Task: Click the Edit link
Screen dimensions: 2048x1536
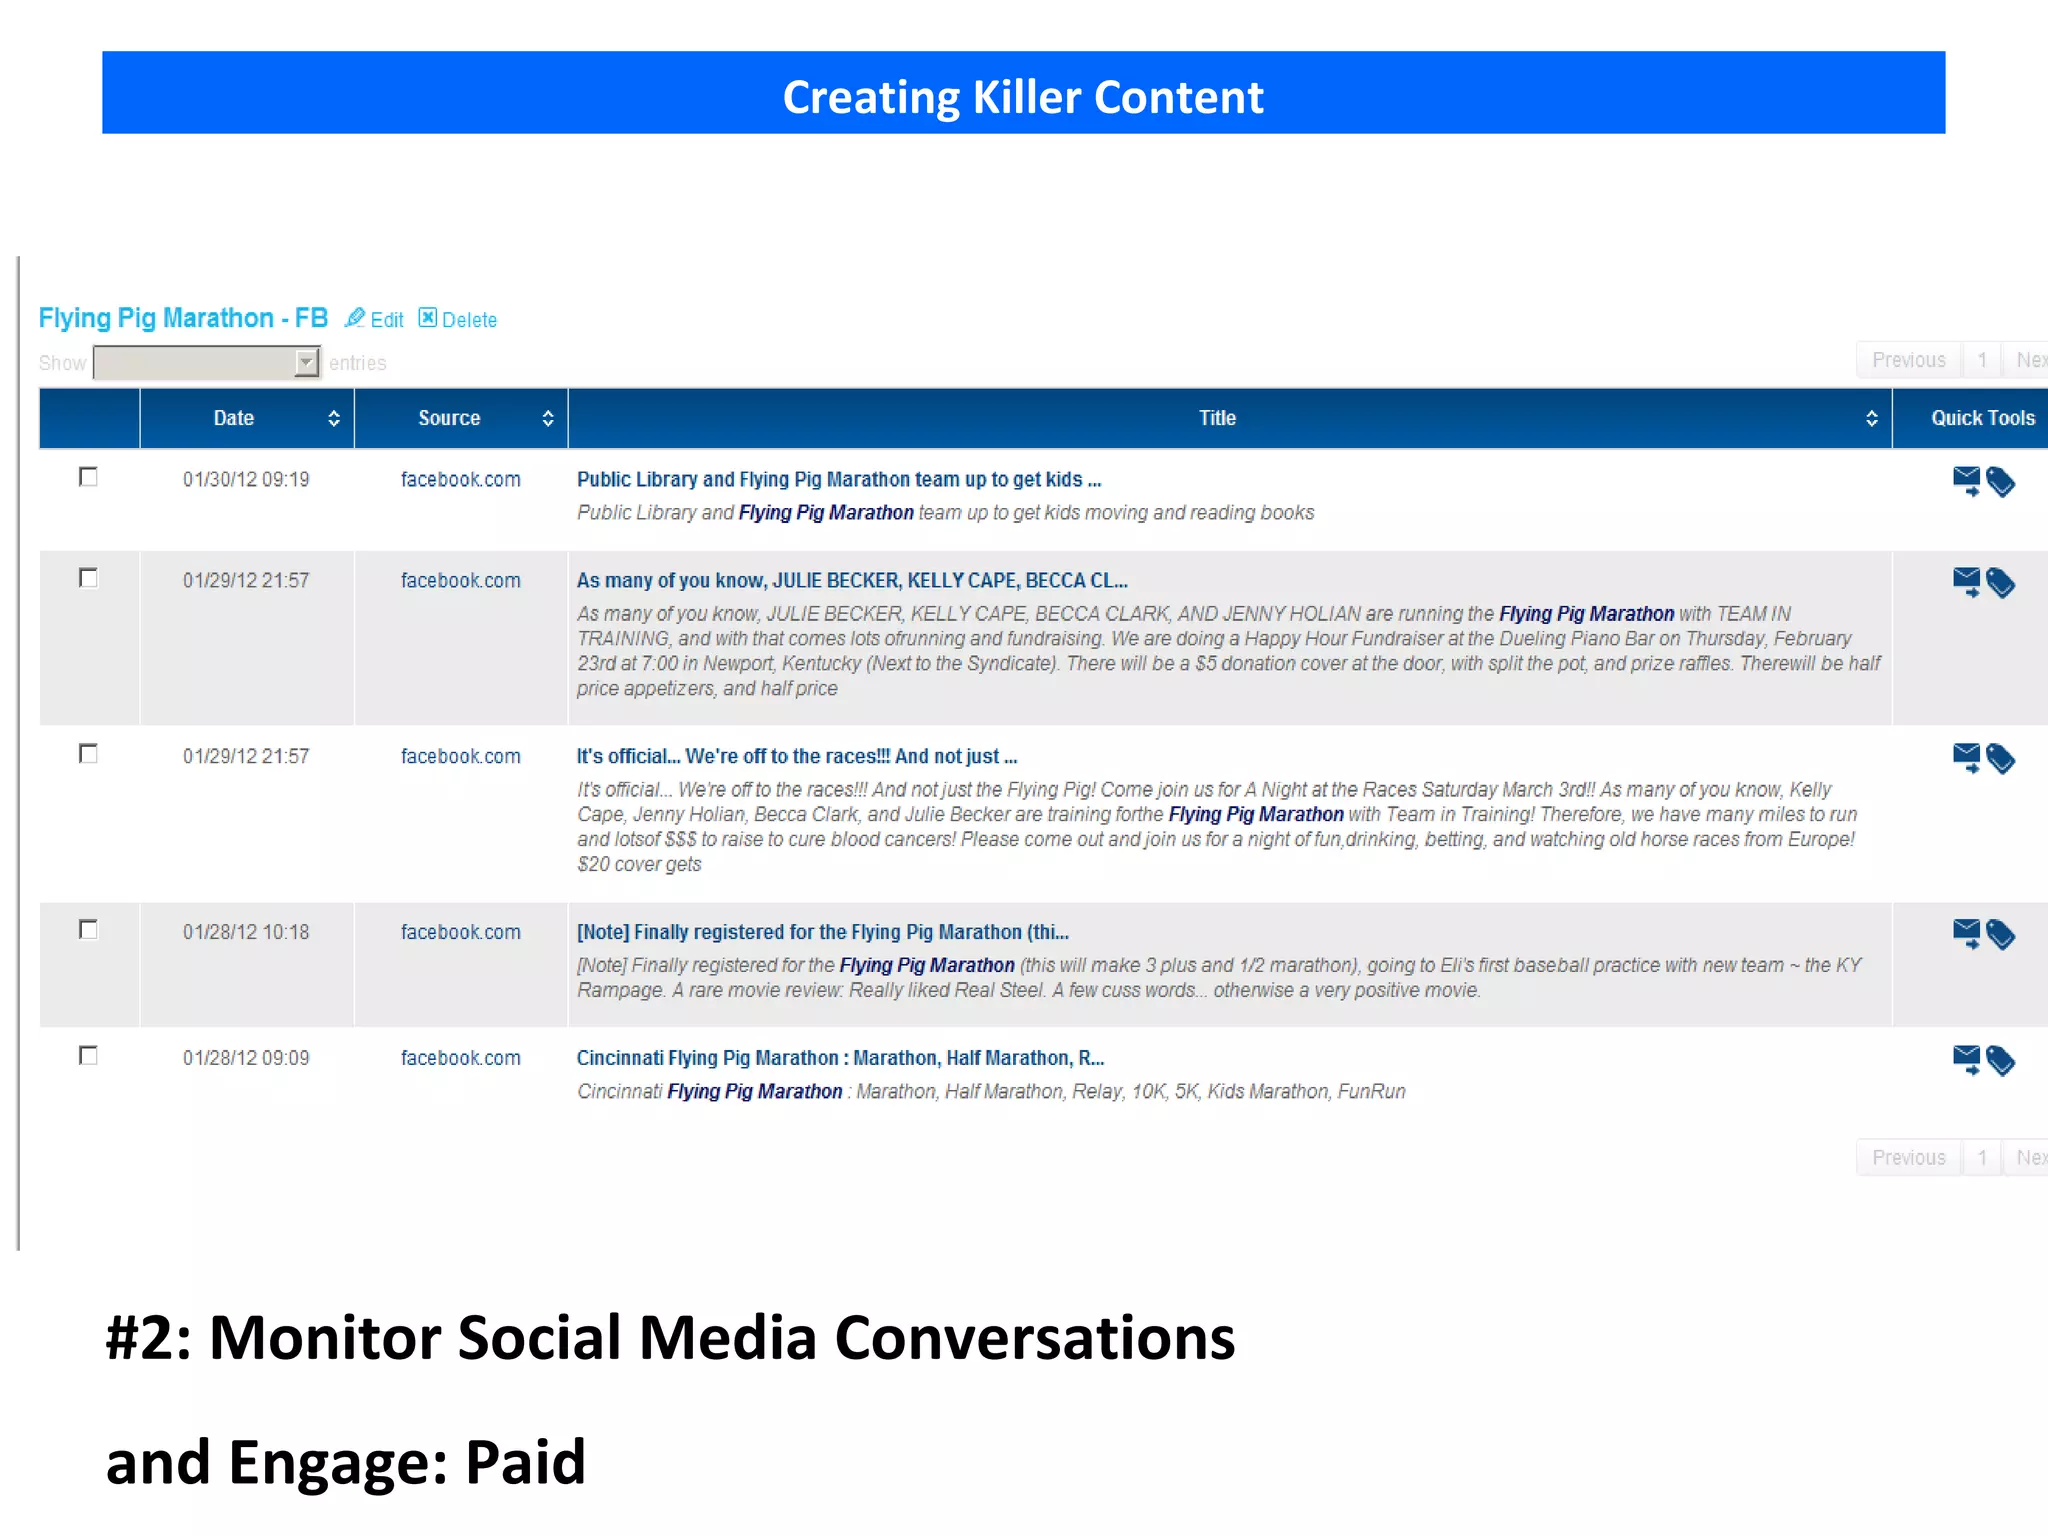Action: click(x=386, y=320)
